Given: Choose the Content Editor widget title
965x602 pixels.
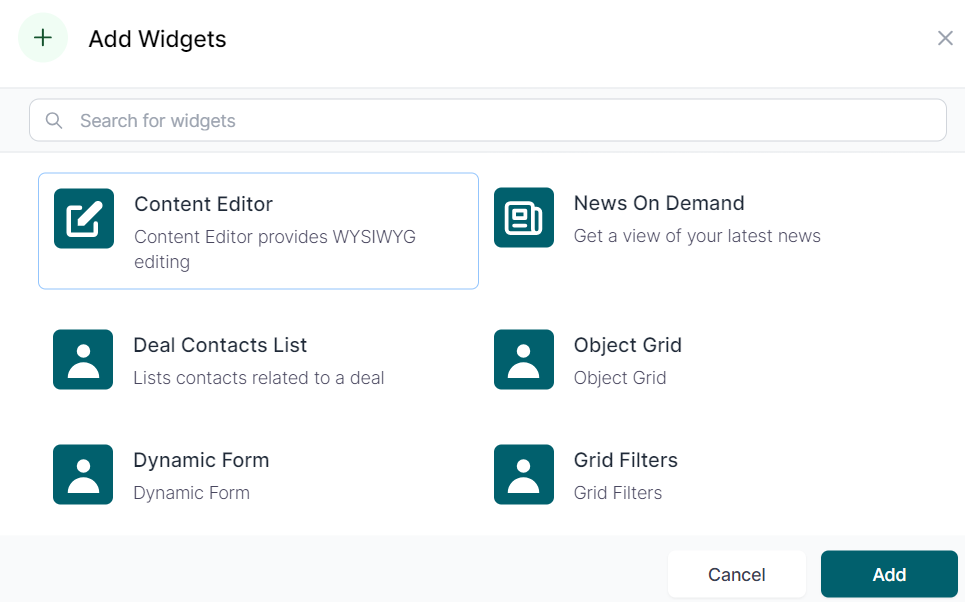Looking at the screenshot, I should (203, 204).
